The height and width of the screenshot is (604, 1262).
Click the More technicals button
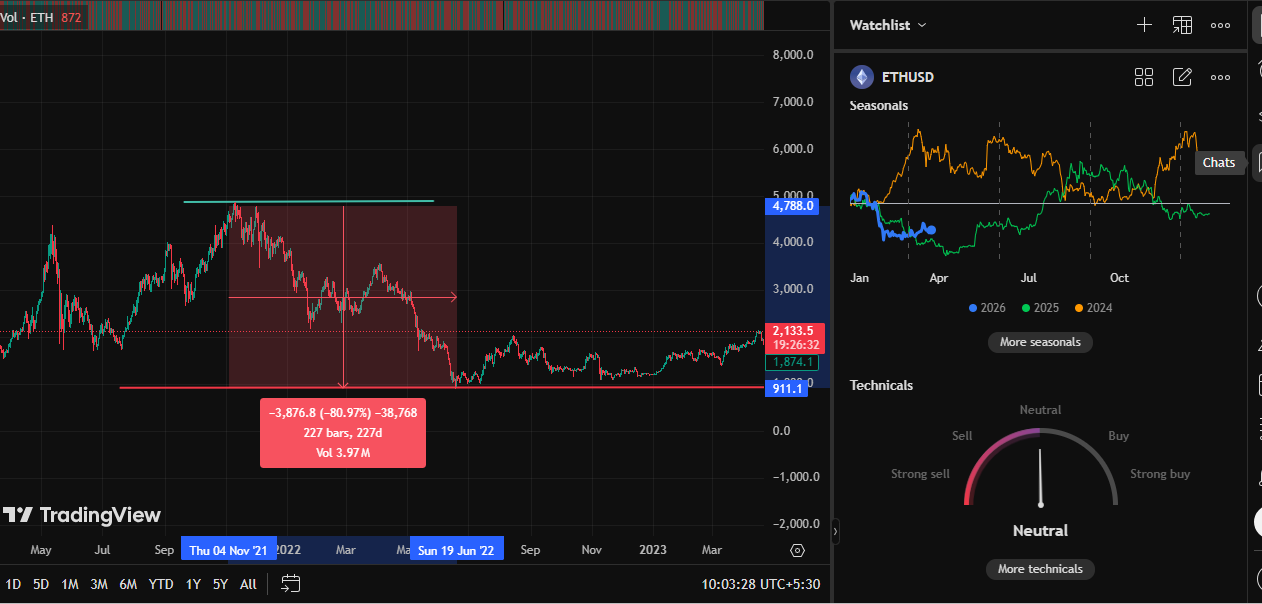coord(1040,569)
